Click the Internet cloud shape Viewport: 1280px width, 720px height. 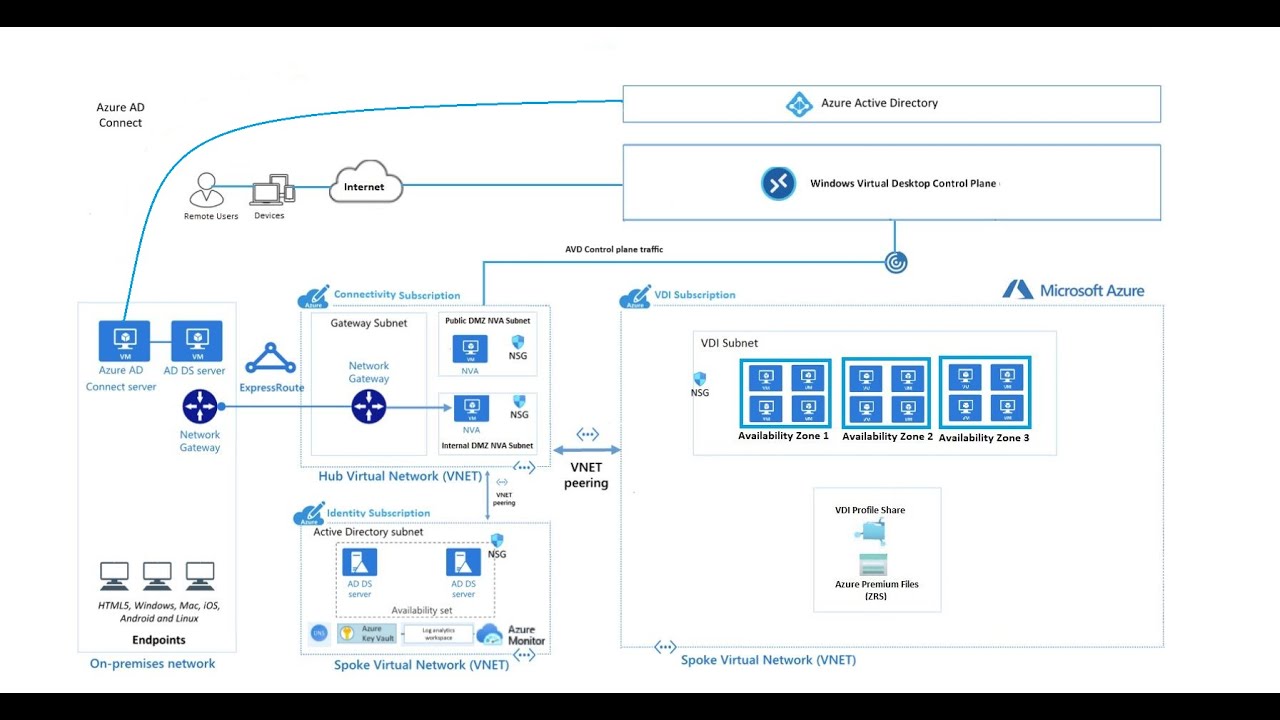click(x=364, y=185)
